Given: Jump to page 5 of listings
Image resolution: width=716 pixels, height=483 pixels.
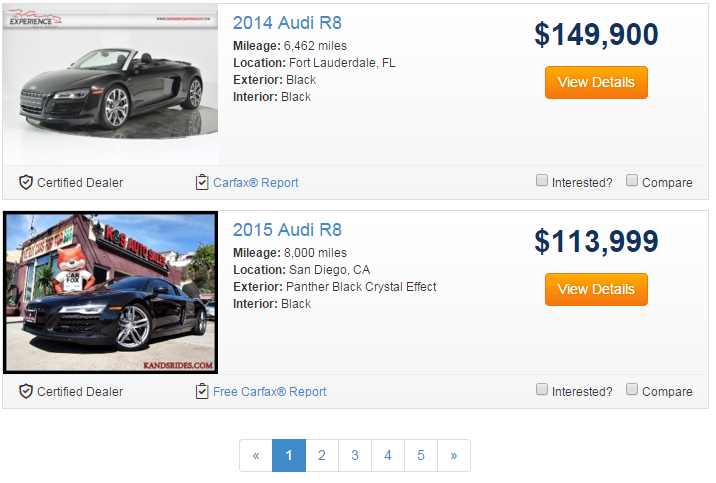Looking at the screenshot, I should (x=421, y=455).
